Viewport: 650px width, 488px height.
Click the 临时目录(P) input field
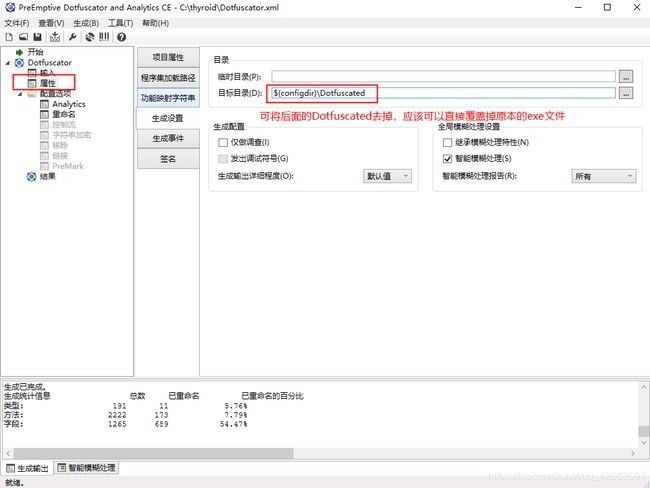tap(444, 77)
